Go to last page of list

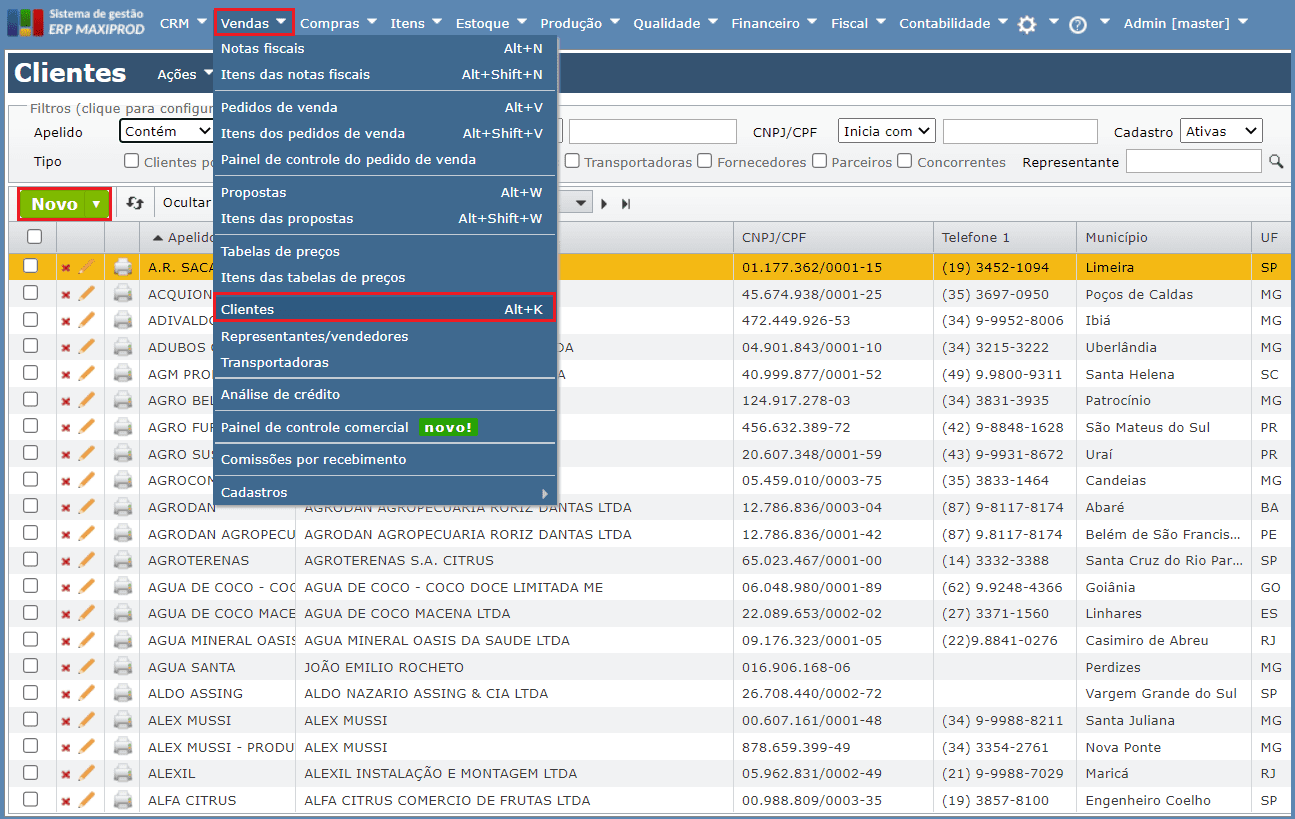[627, 203]
